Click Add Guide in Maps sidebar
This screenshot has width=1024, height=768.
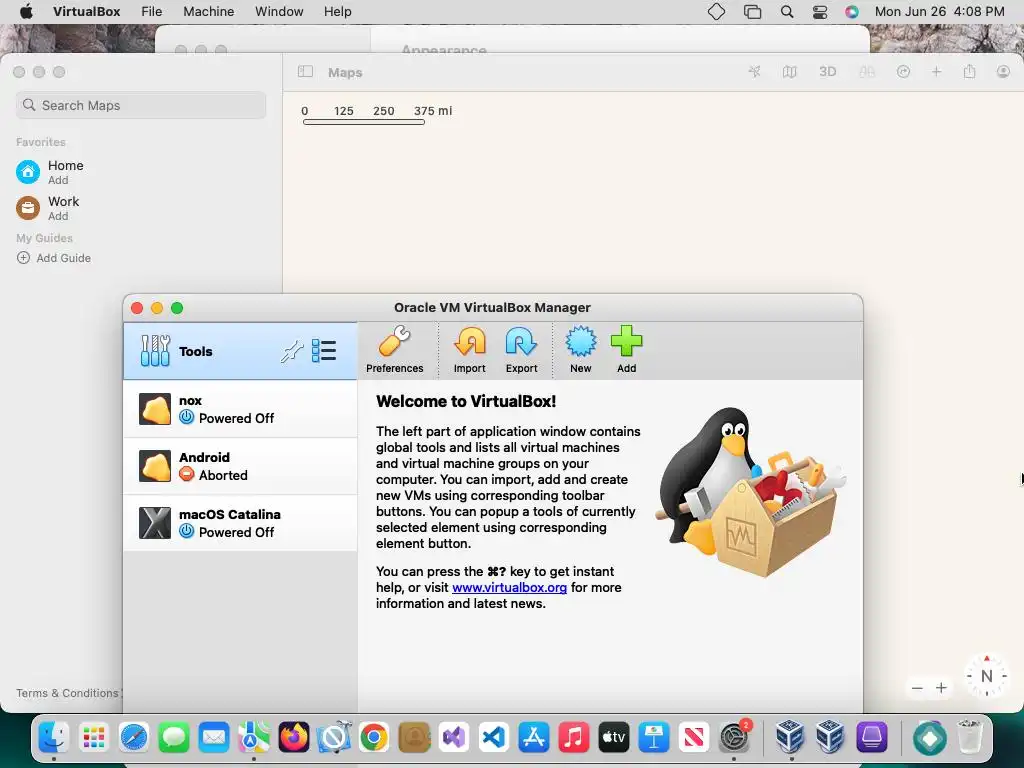pos(54,258)
